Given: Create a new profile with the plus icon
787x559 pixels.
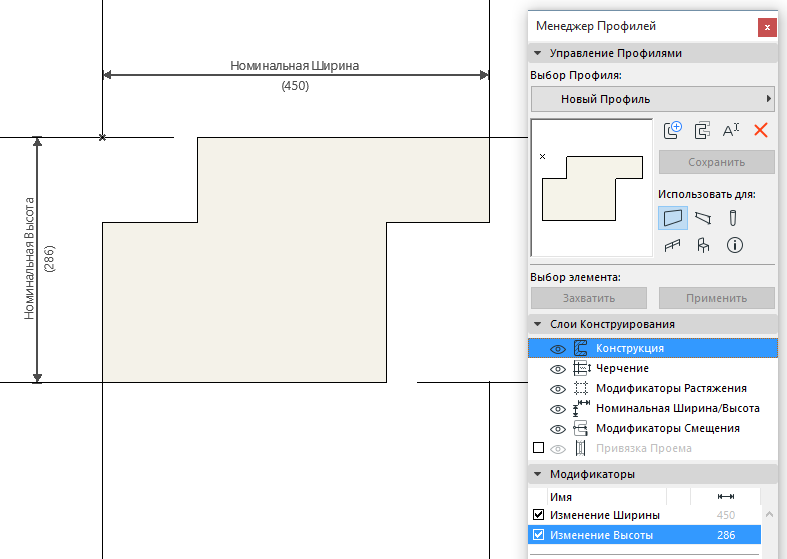Looking at the screenshot, I should pyautogui.click(x=673, y=130).
